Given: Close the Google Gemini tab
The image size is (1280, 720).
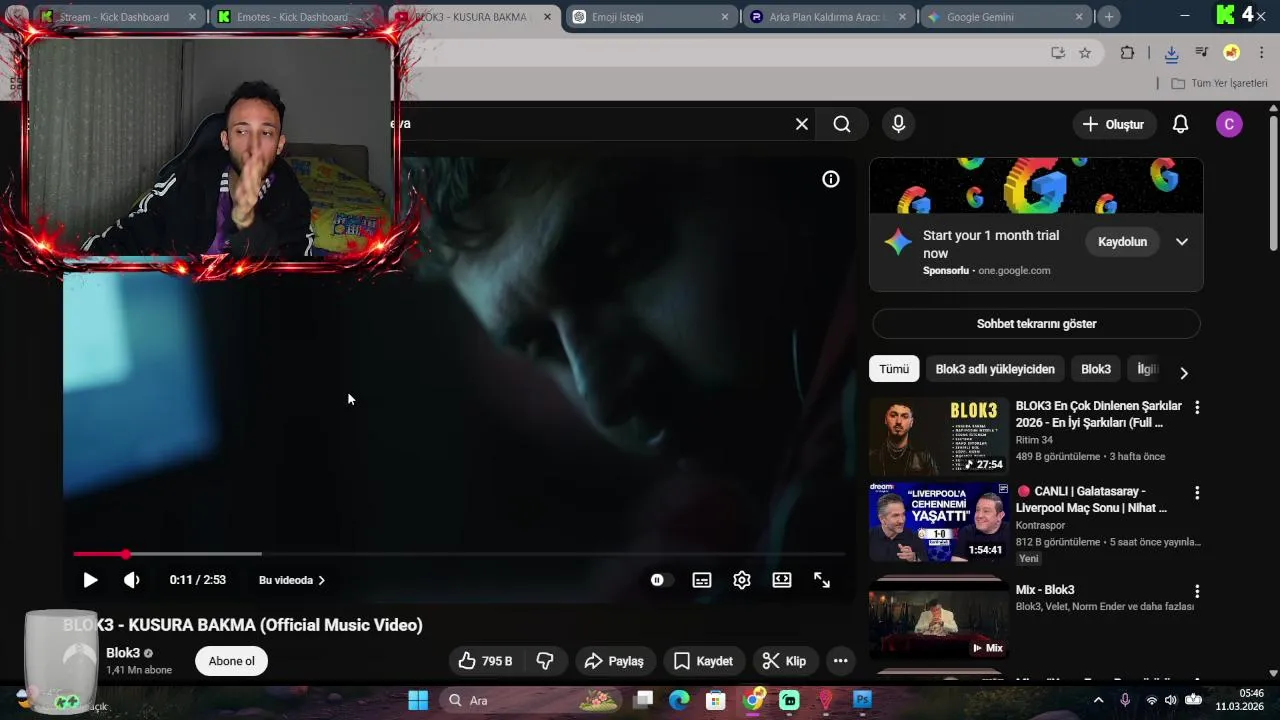Looking at the screenshot, I should pos(1079,17).
